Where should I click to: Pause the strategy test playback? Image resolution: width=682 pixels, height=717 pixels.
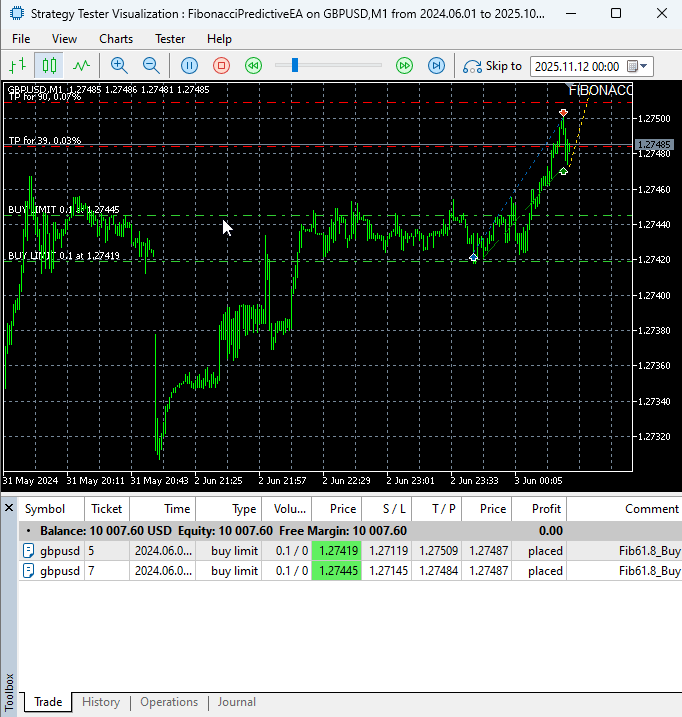click(190, 66)
